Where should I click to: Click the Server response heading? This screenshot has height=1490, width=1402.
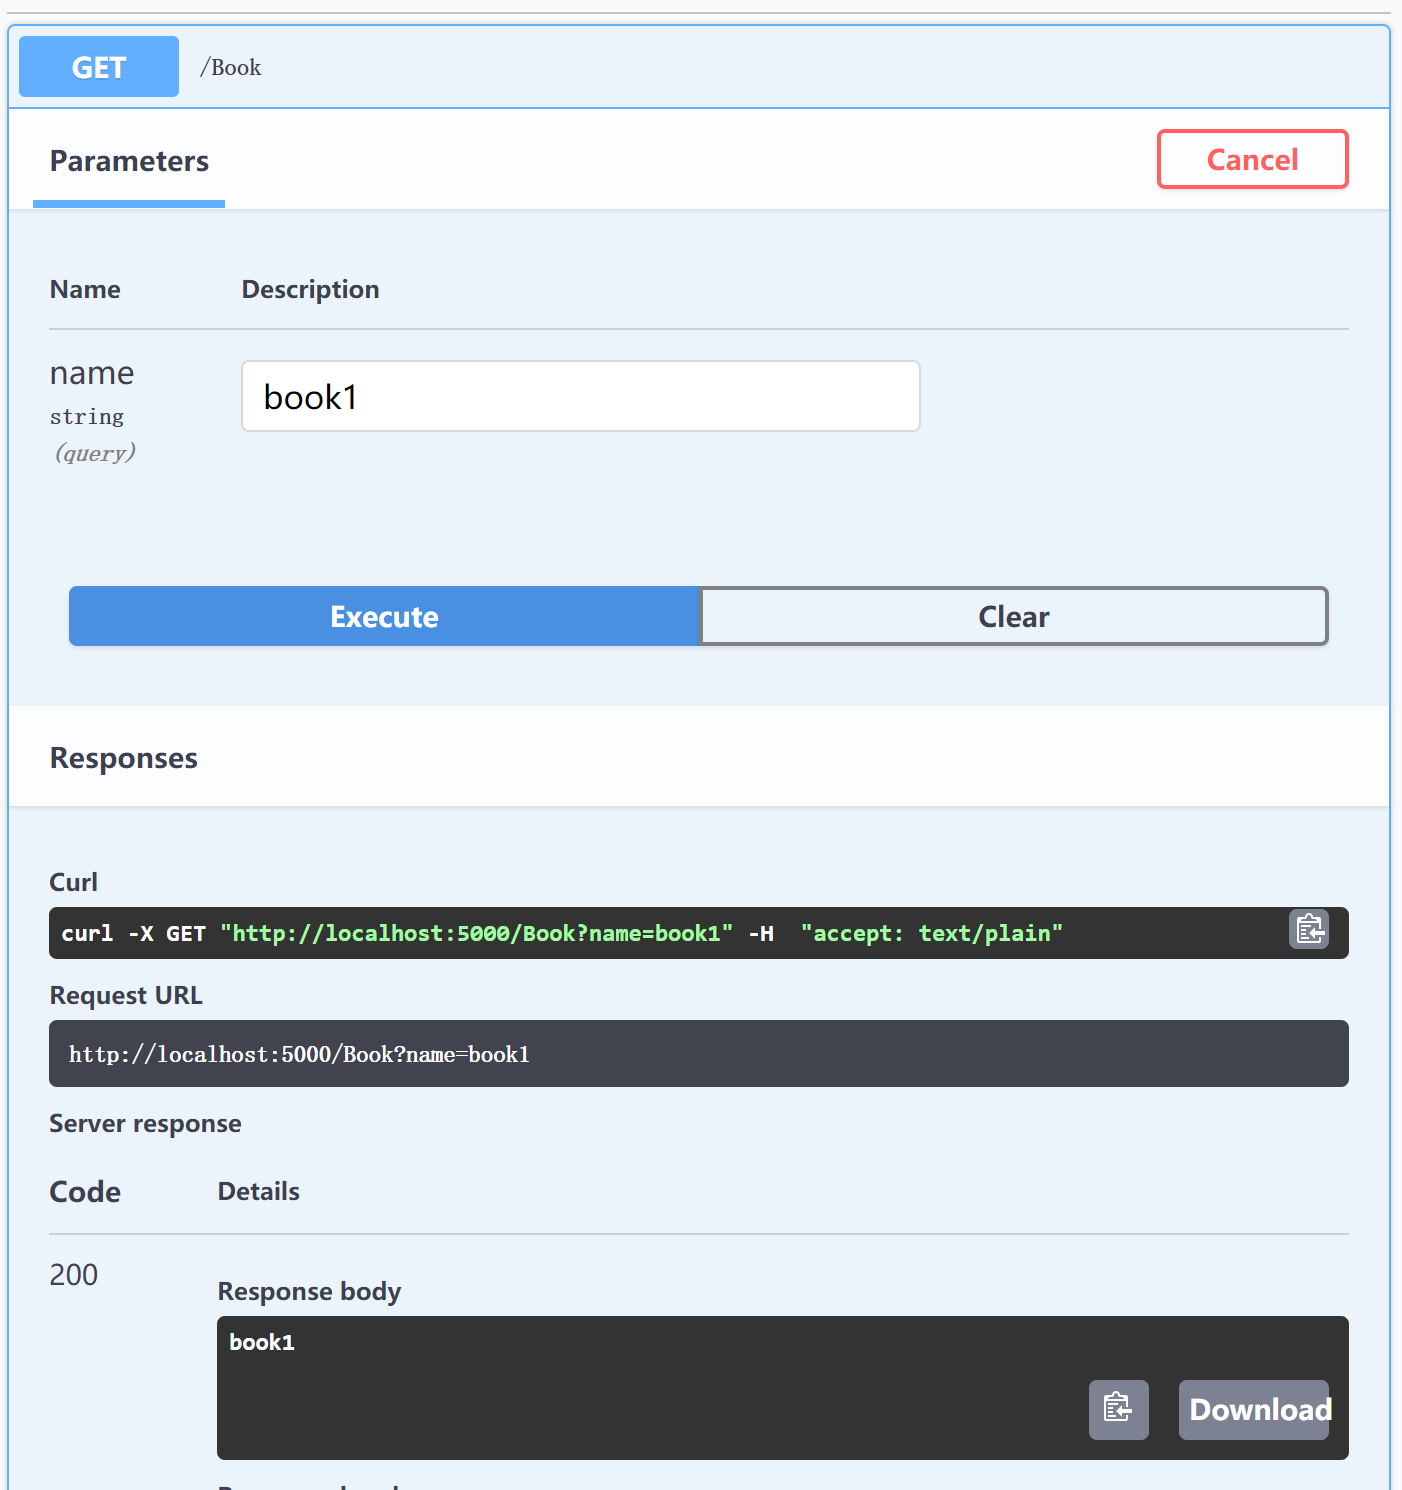(x=145, y=1123)
